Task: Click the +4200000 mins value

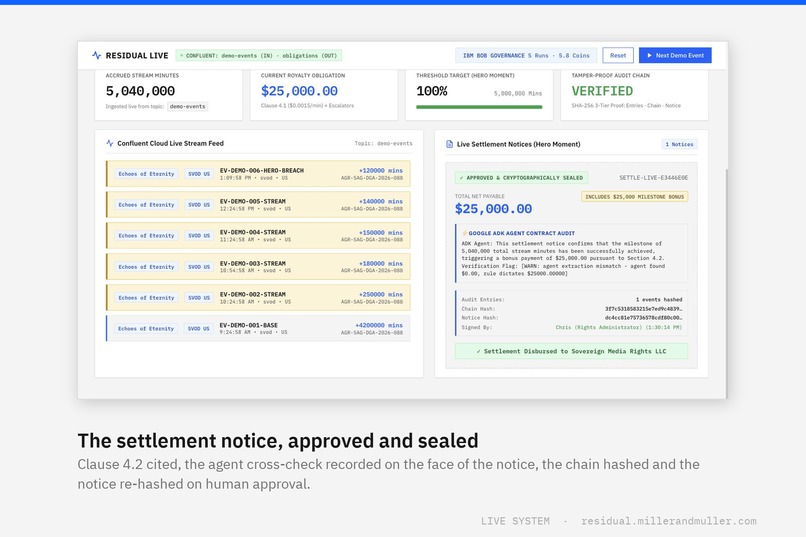Action: (x=379, y=325)
